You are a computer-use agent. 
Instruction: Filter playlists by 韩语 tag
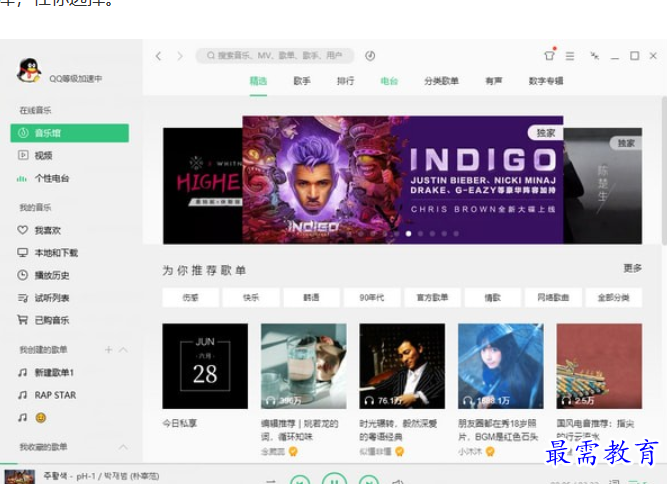[x=311, y=297]
